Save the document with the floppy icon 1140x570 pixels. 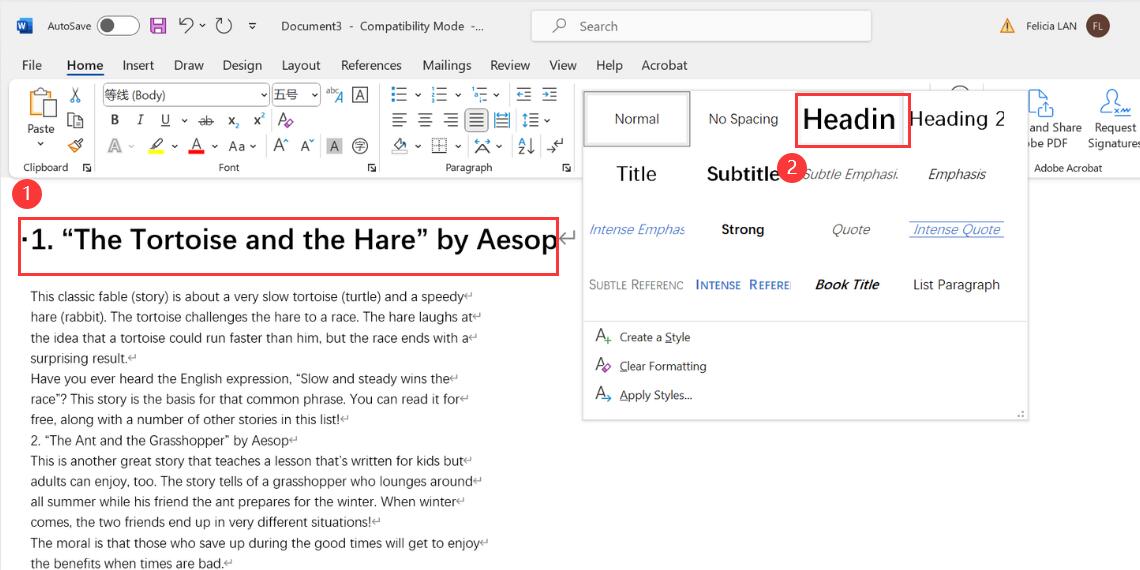pos(158,26)
